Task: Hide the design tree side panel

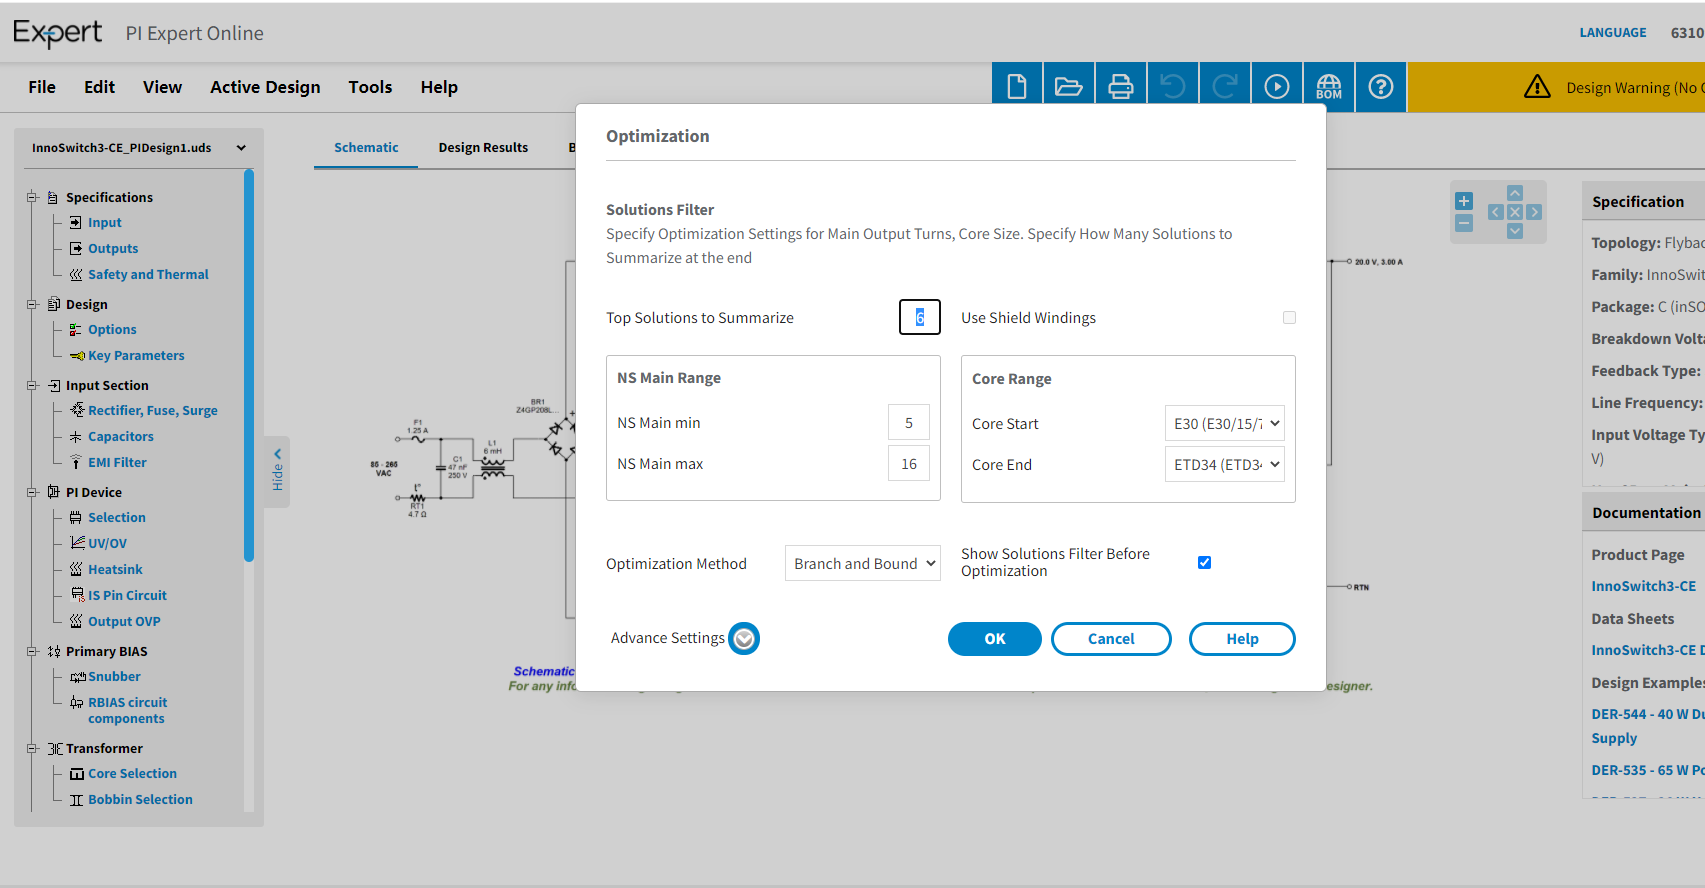Action: [277, 471]
